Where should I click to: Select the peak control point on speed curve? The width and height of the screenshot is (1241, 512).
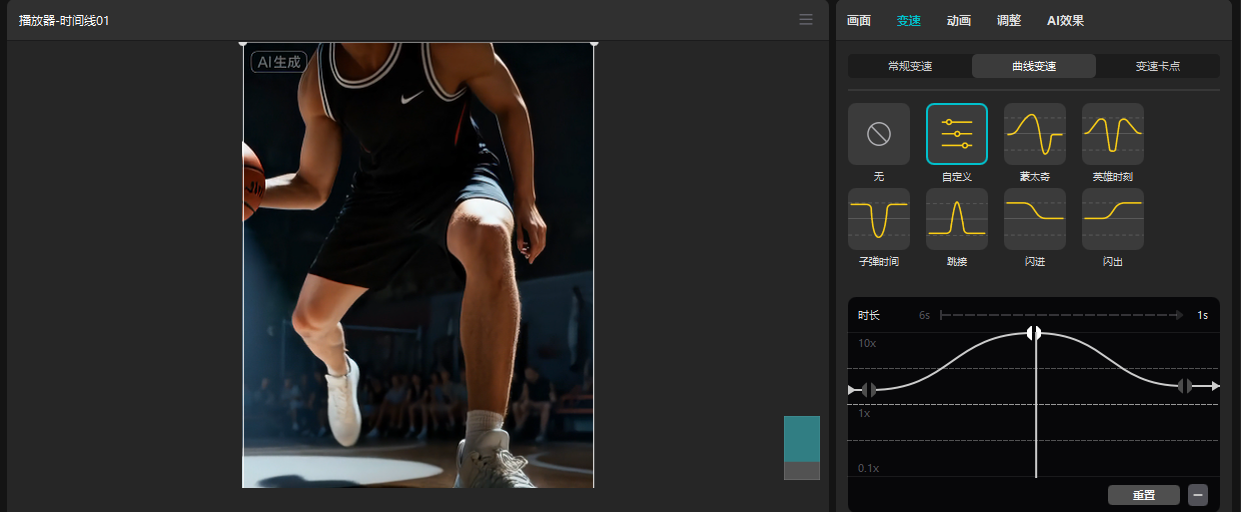click(x=1035, y=333)
